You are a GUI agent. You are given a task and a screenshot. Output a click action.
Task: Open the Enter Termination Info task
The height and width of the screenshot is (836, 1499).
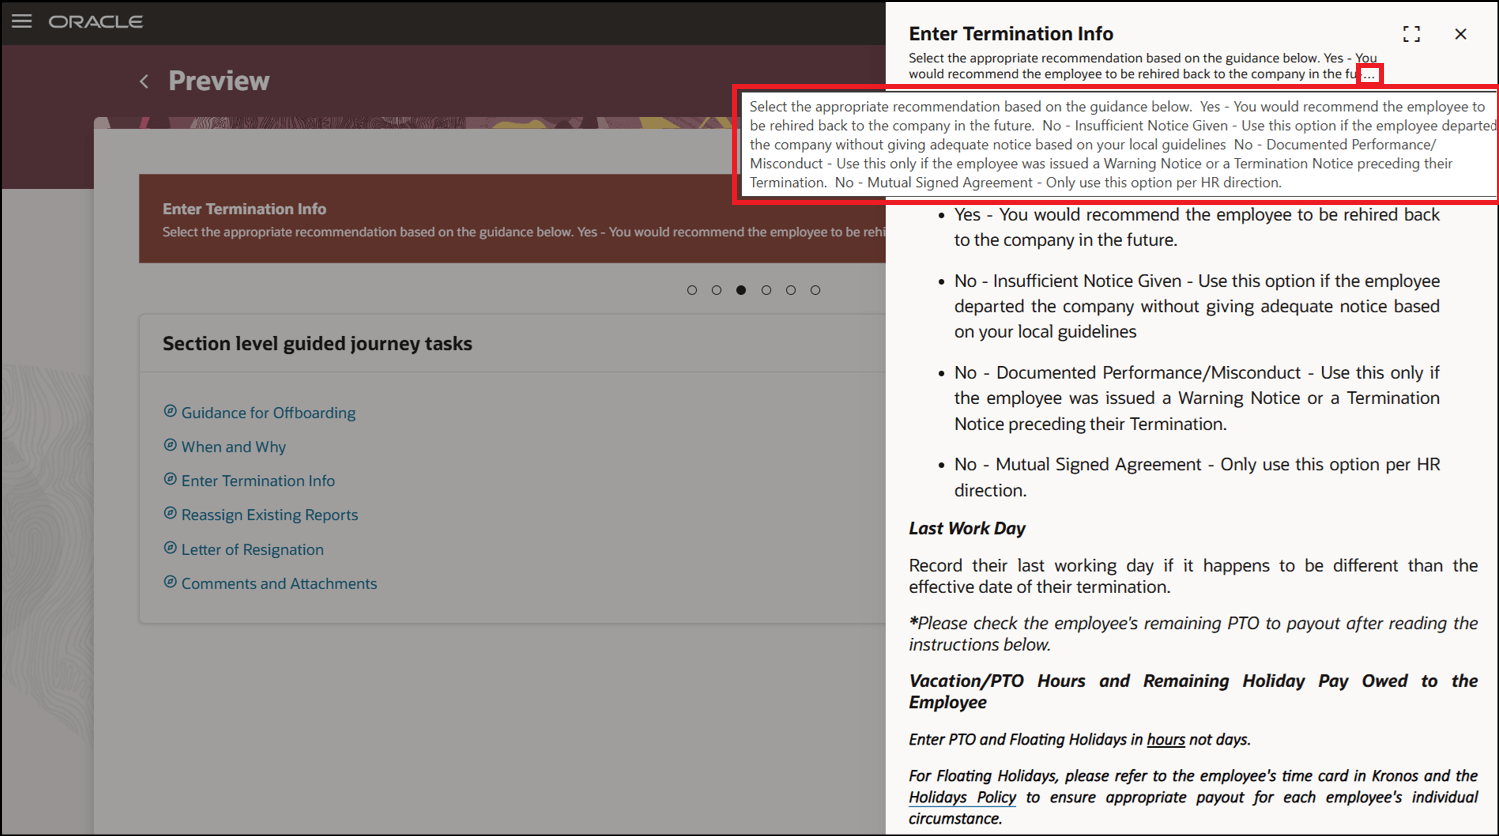tap(258, 480)
